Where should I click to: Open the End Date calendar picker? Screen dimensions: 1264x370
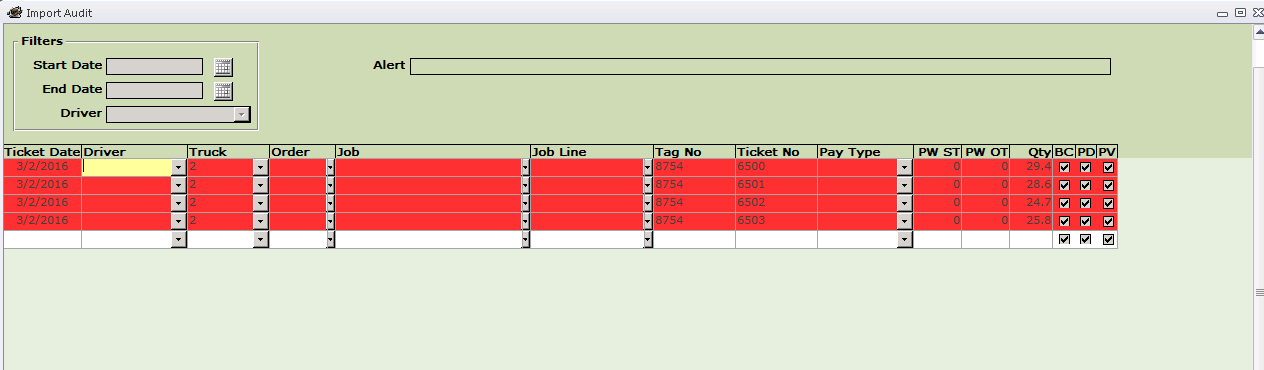click(x=223, y=91)
